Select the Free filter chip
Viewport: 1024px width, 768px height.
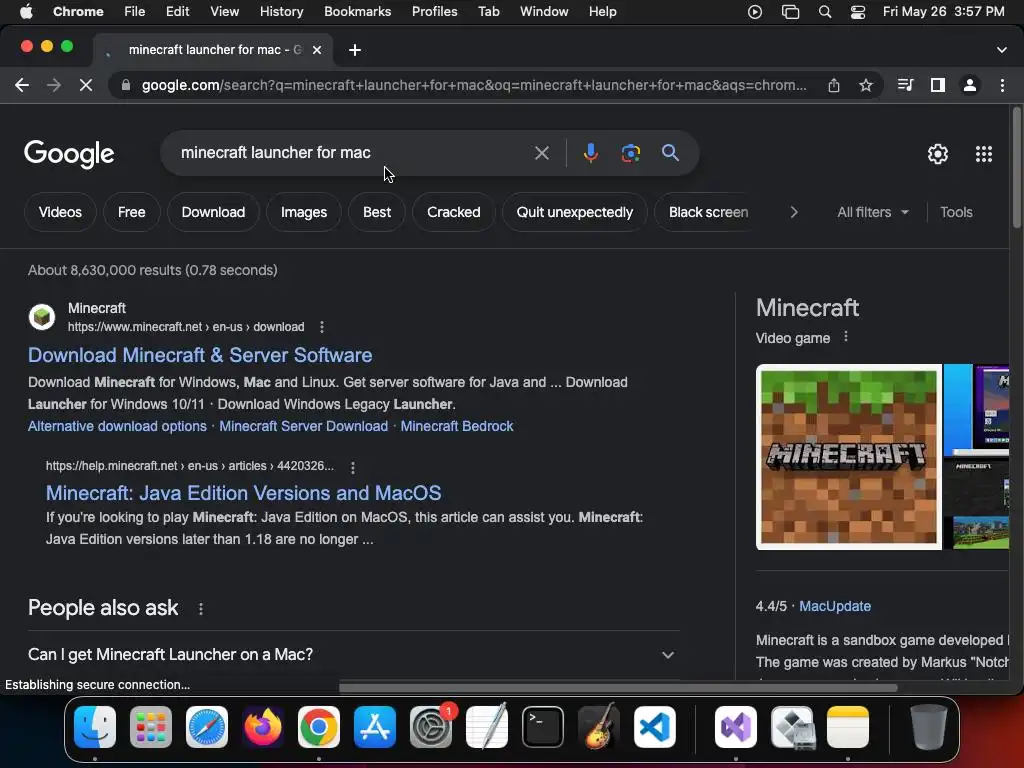pyautogui.click(x=131, y=212)
